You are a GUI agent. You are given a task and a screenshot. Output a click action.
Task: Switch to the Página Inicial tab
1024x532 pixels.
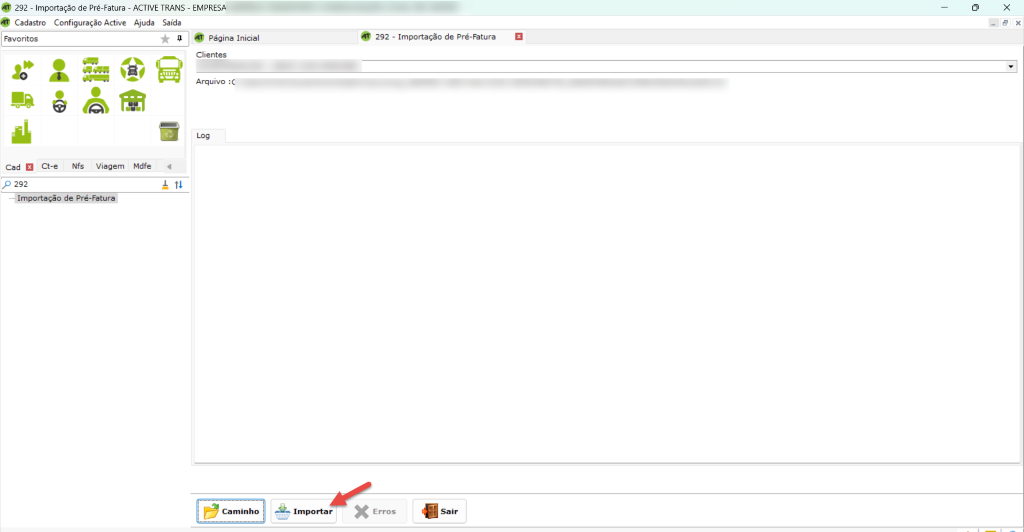[x=234, y=38]
